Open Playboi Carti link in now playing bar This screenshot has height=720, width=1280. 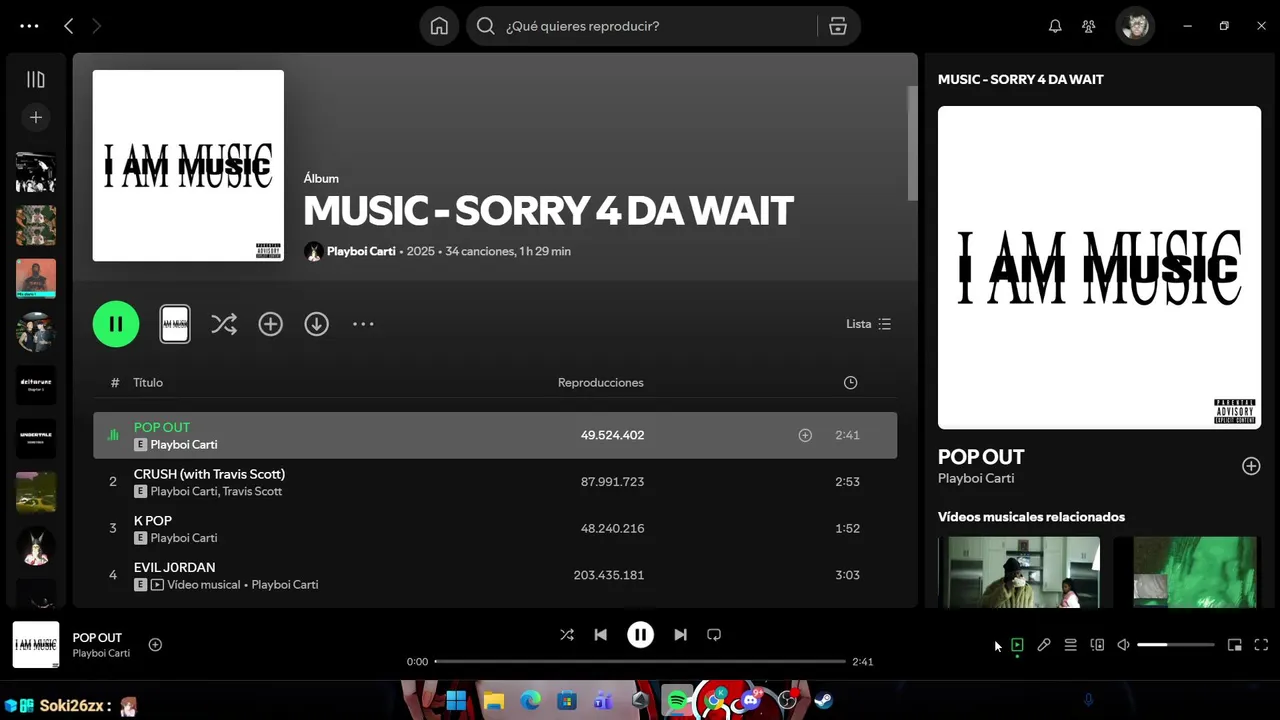[101, 653]
